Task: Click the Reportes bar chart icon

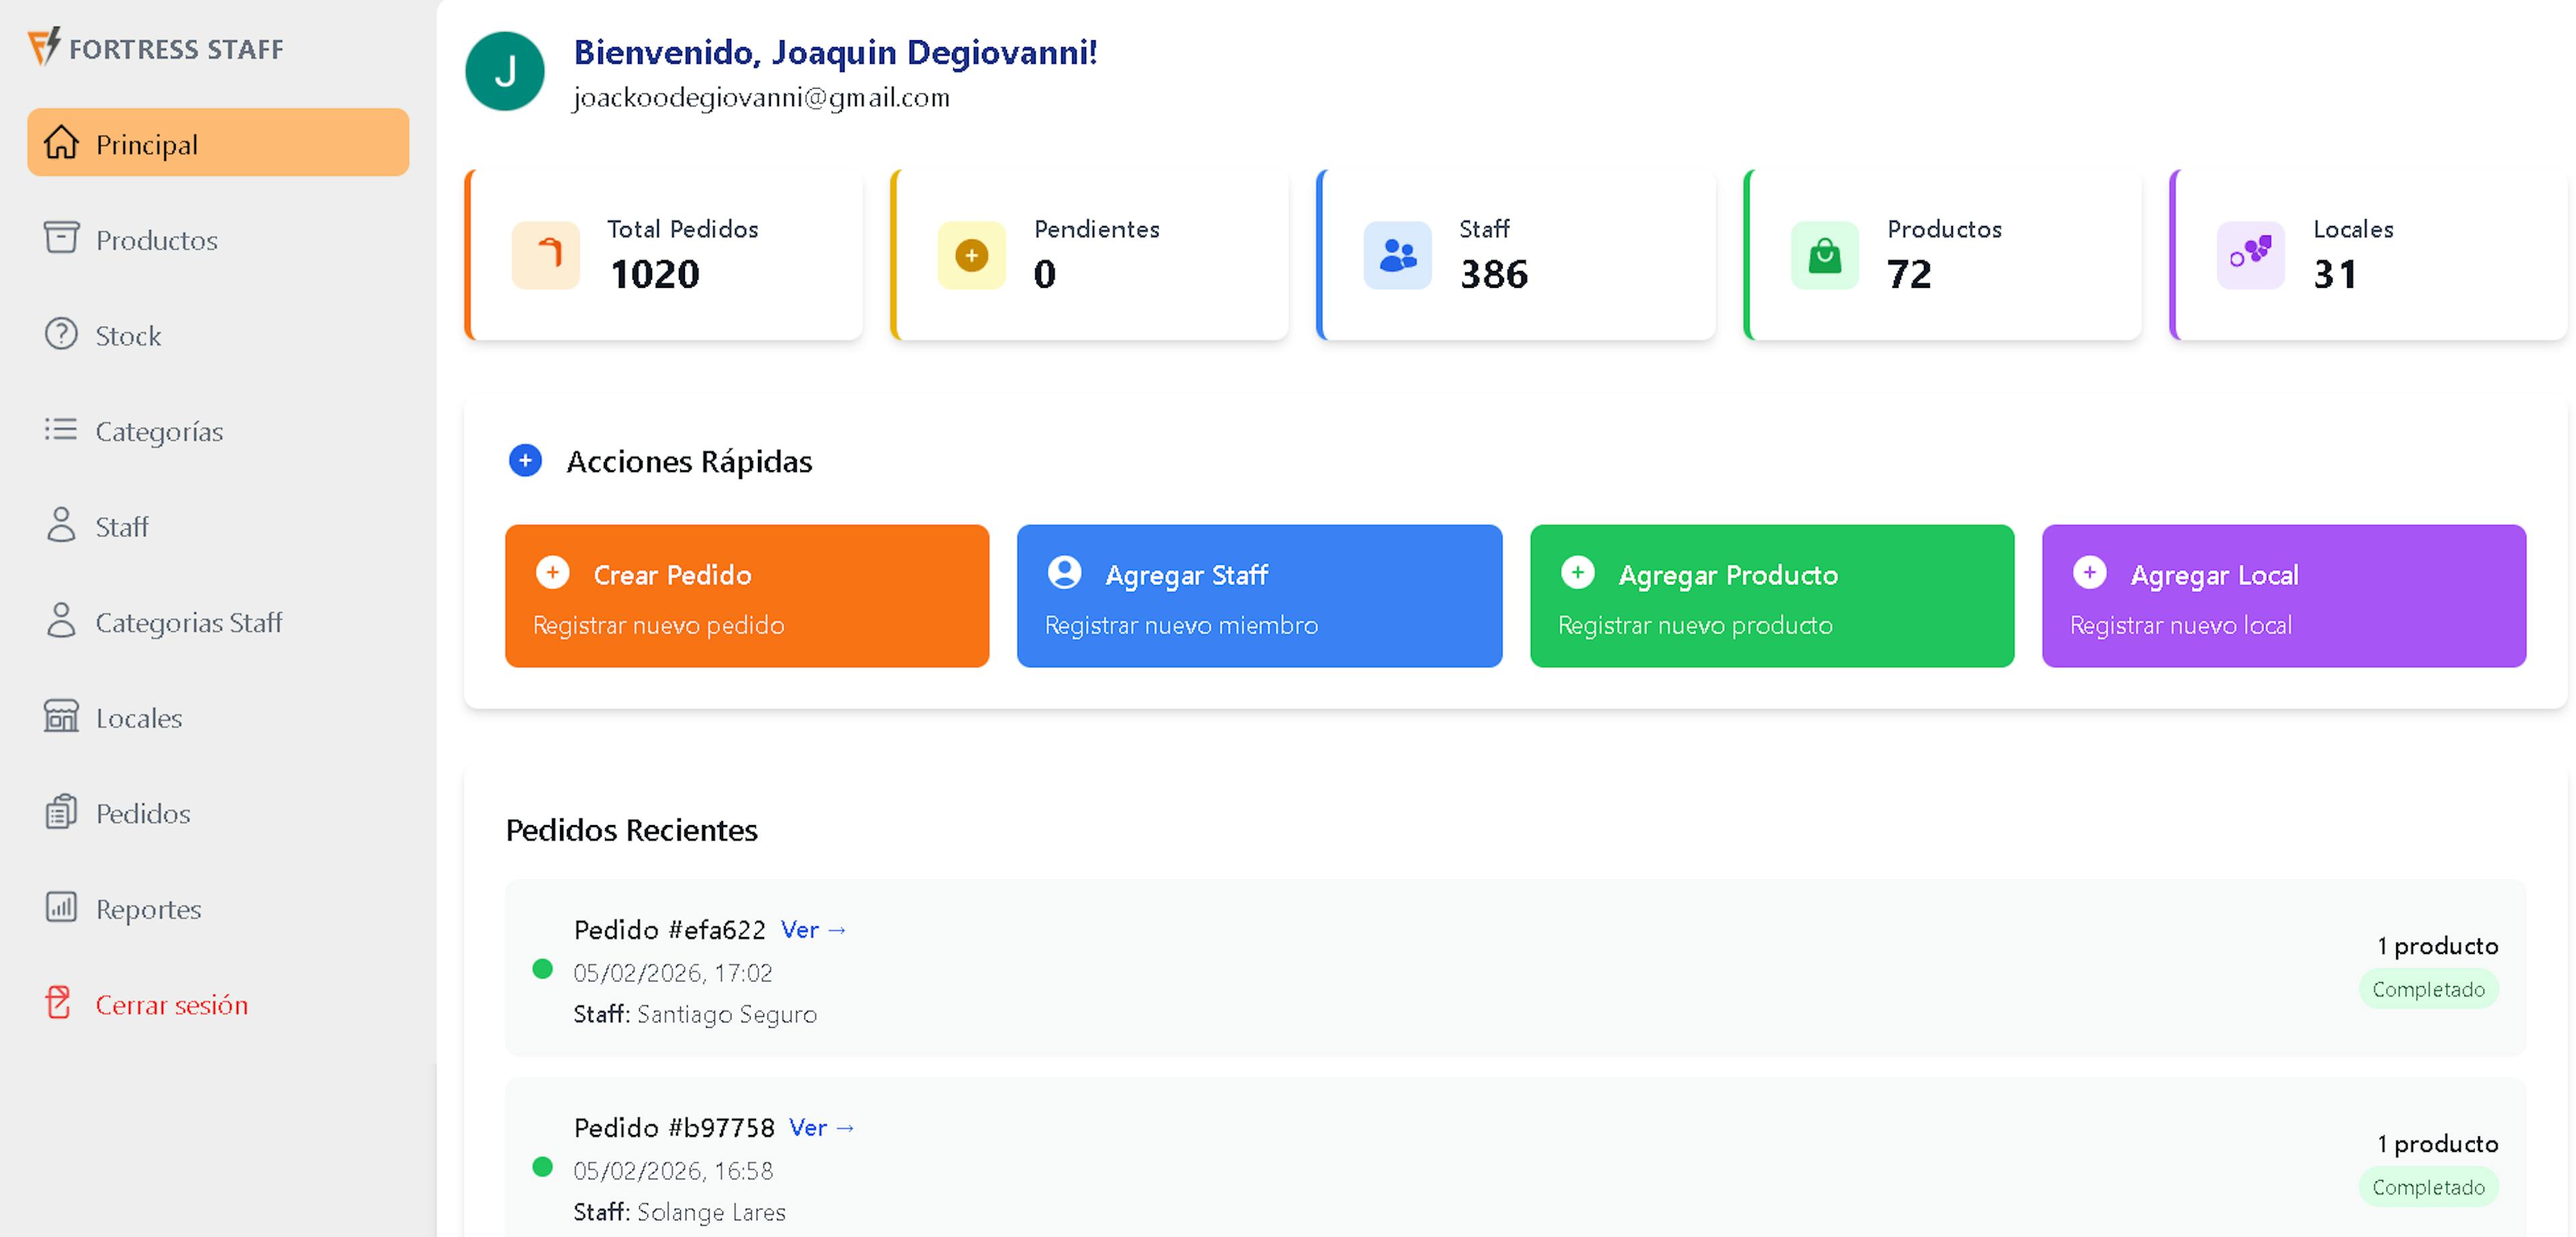Action: pos(61,907)
